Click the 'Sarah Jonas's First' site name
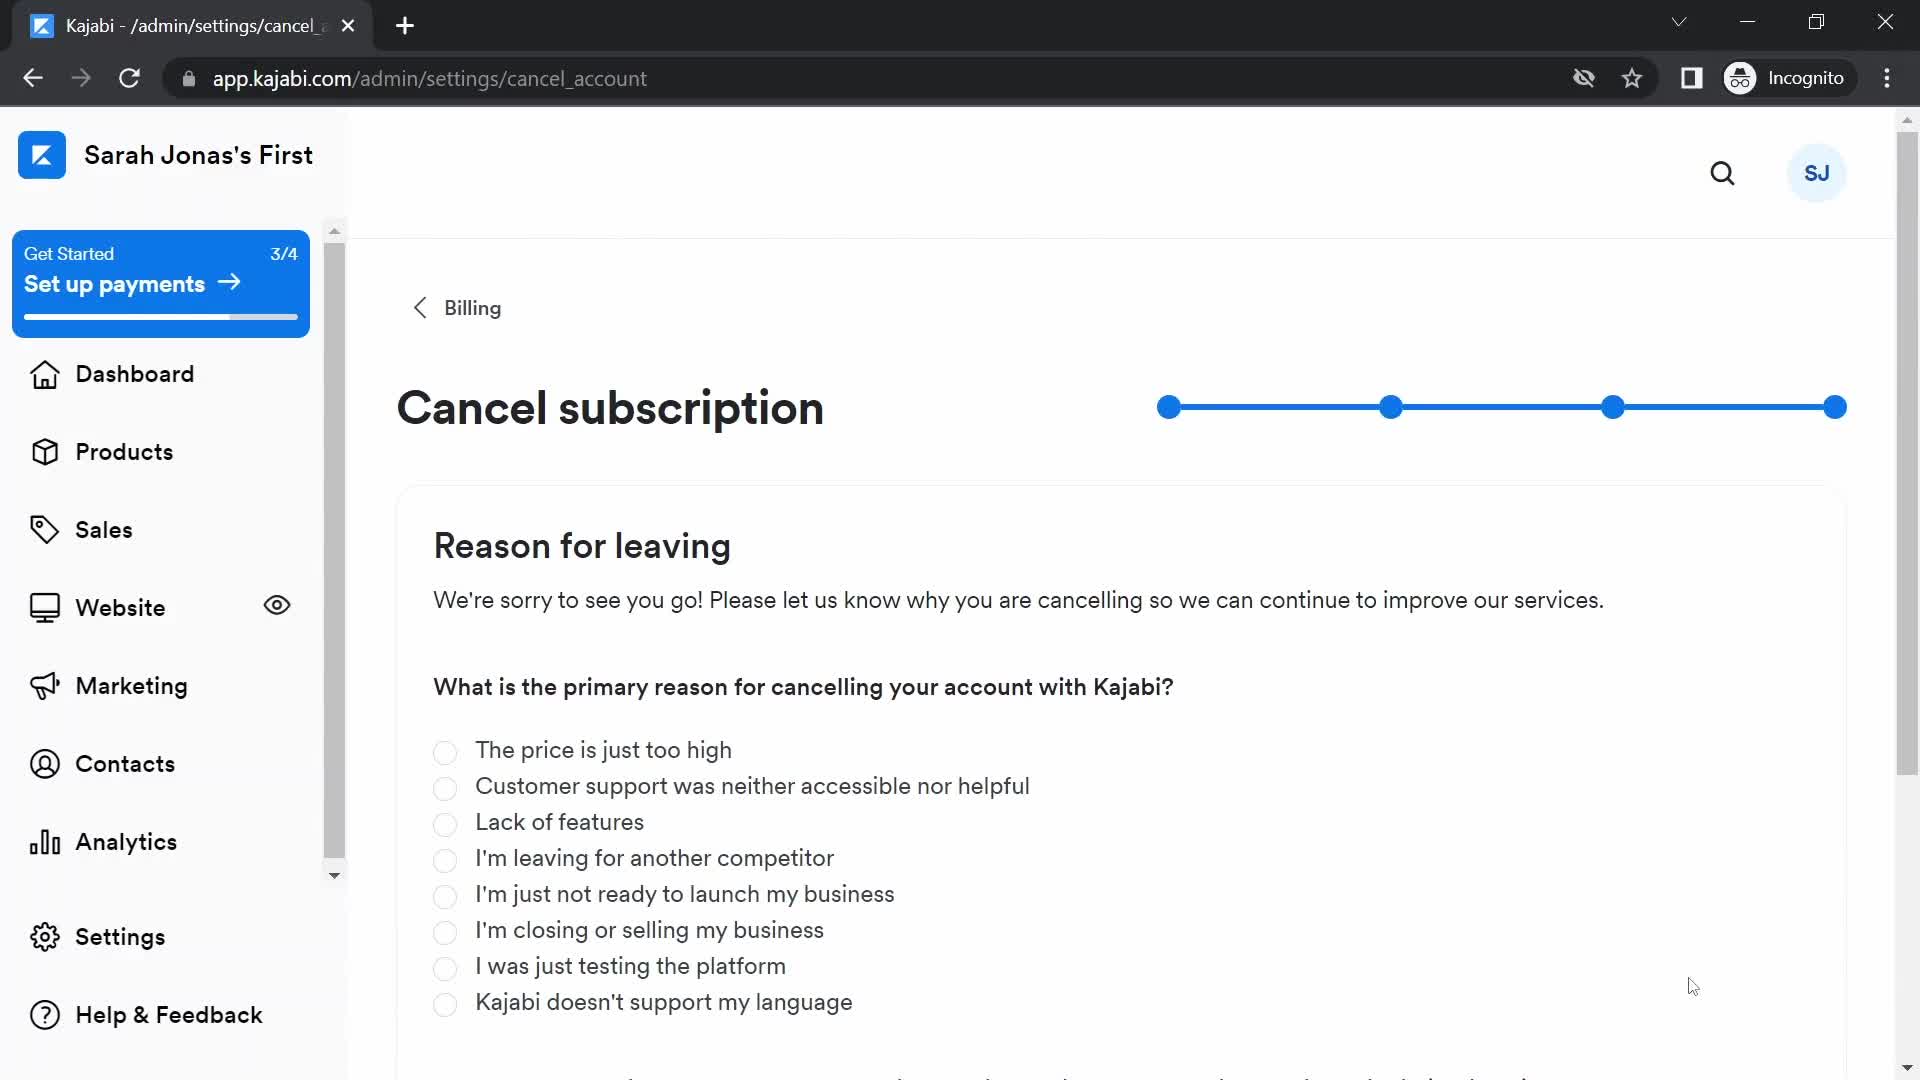The width and height of the screenshot is (1920, 1080). click(x=198, y=155)
